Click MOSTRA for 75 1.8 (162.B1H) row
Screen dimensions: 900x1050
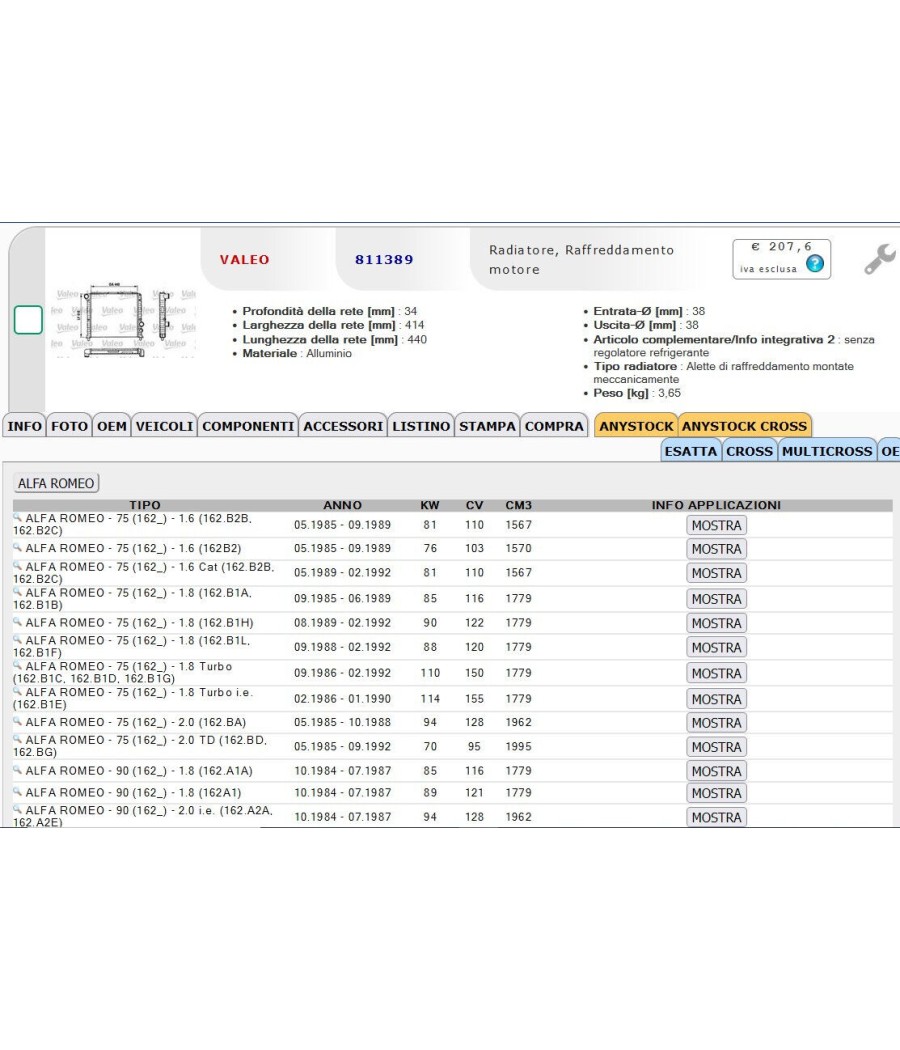(x=717, y=623)
